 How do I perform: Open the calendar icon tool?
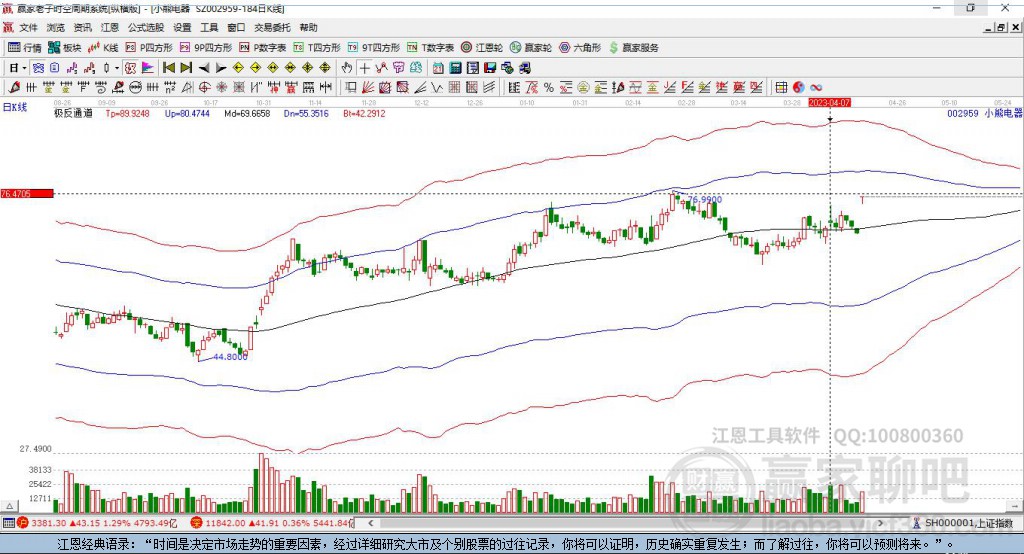pos(438,68)
